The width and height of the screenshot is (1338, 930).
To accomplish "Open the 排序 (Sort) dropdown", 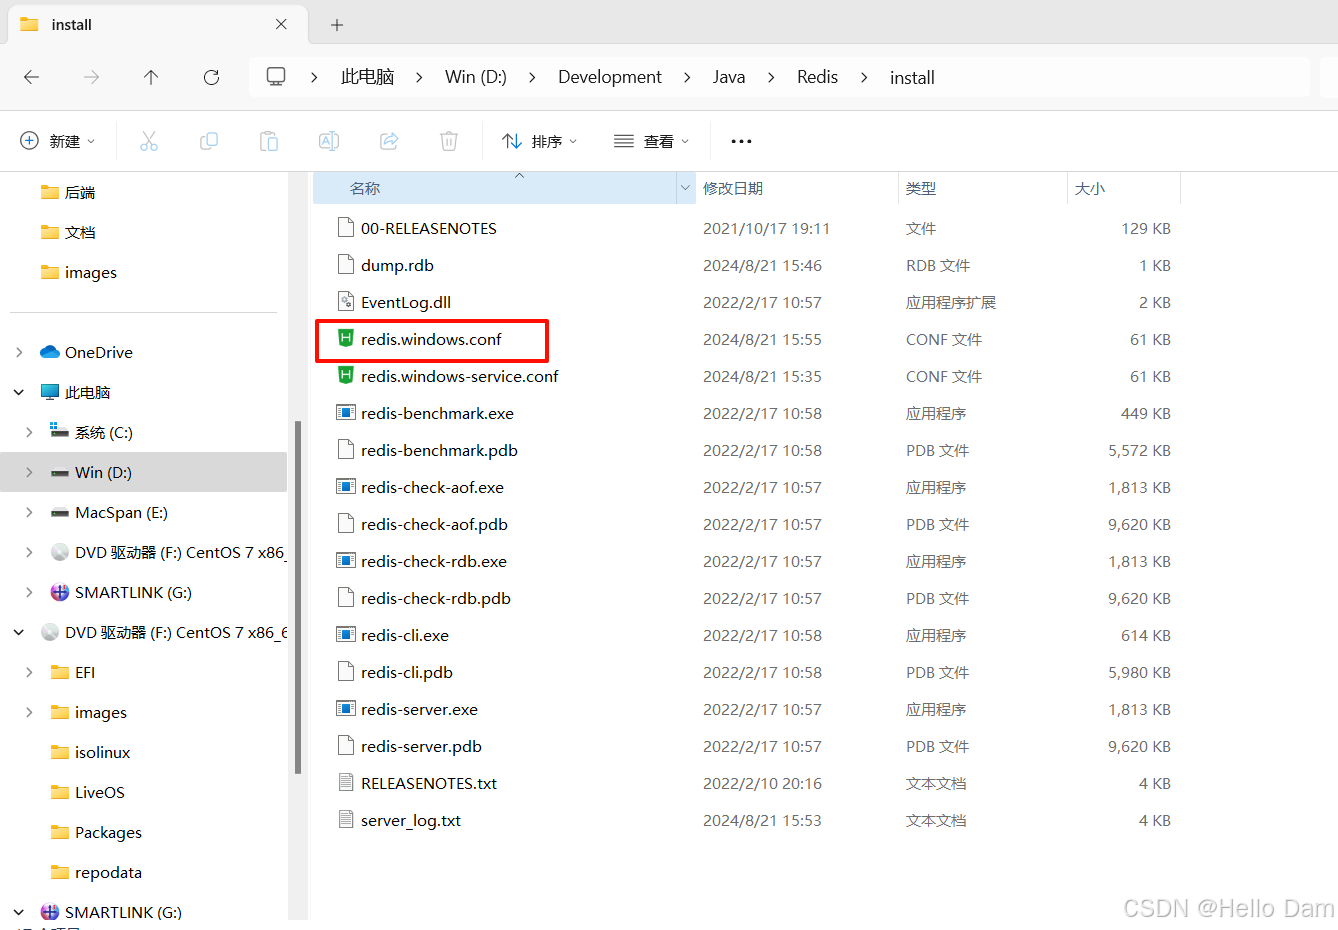I will (540, 141).
